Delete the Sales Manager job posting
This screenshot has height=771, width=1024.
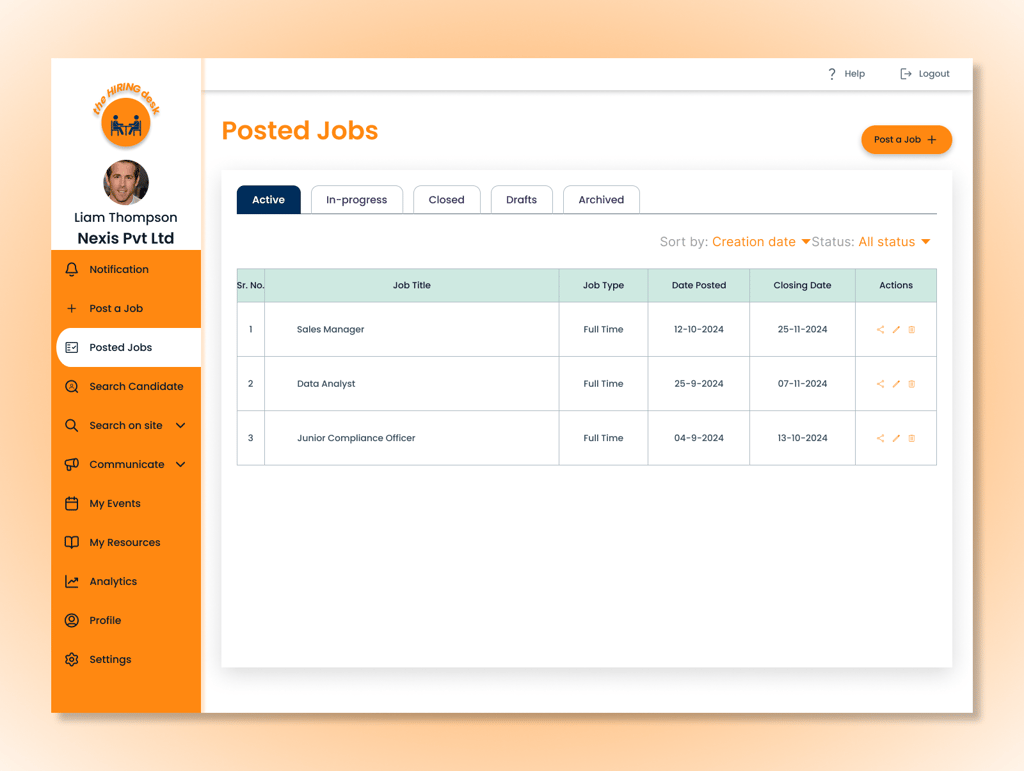point(912,330)
